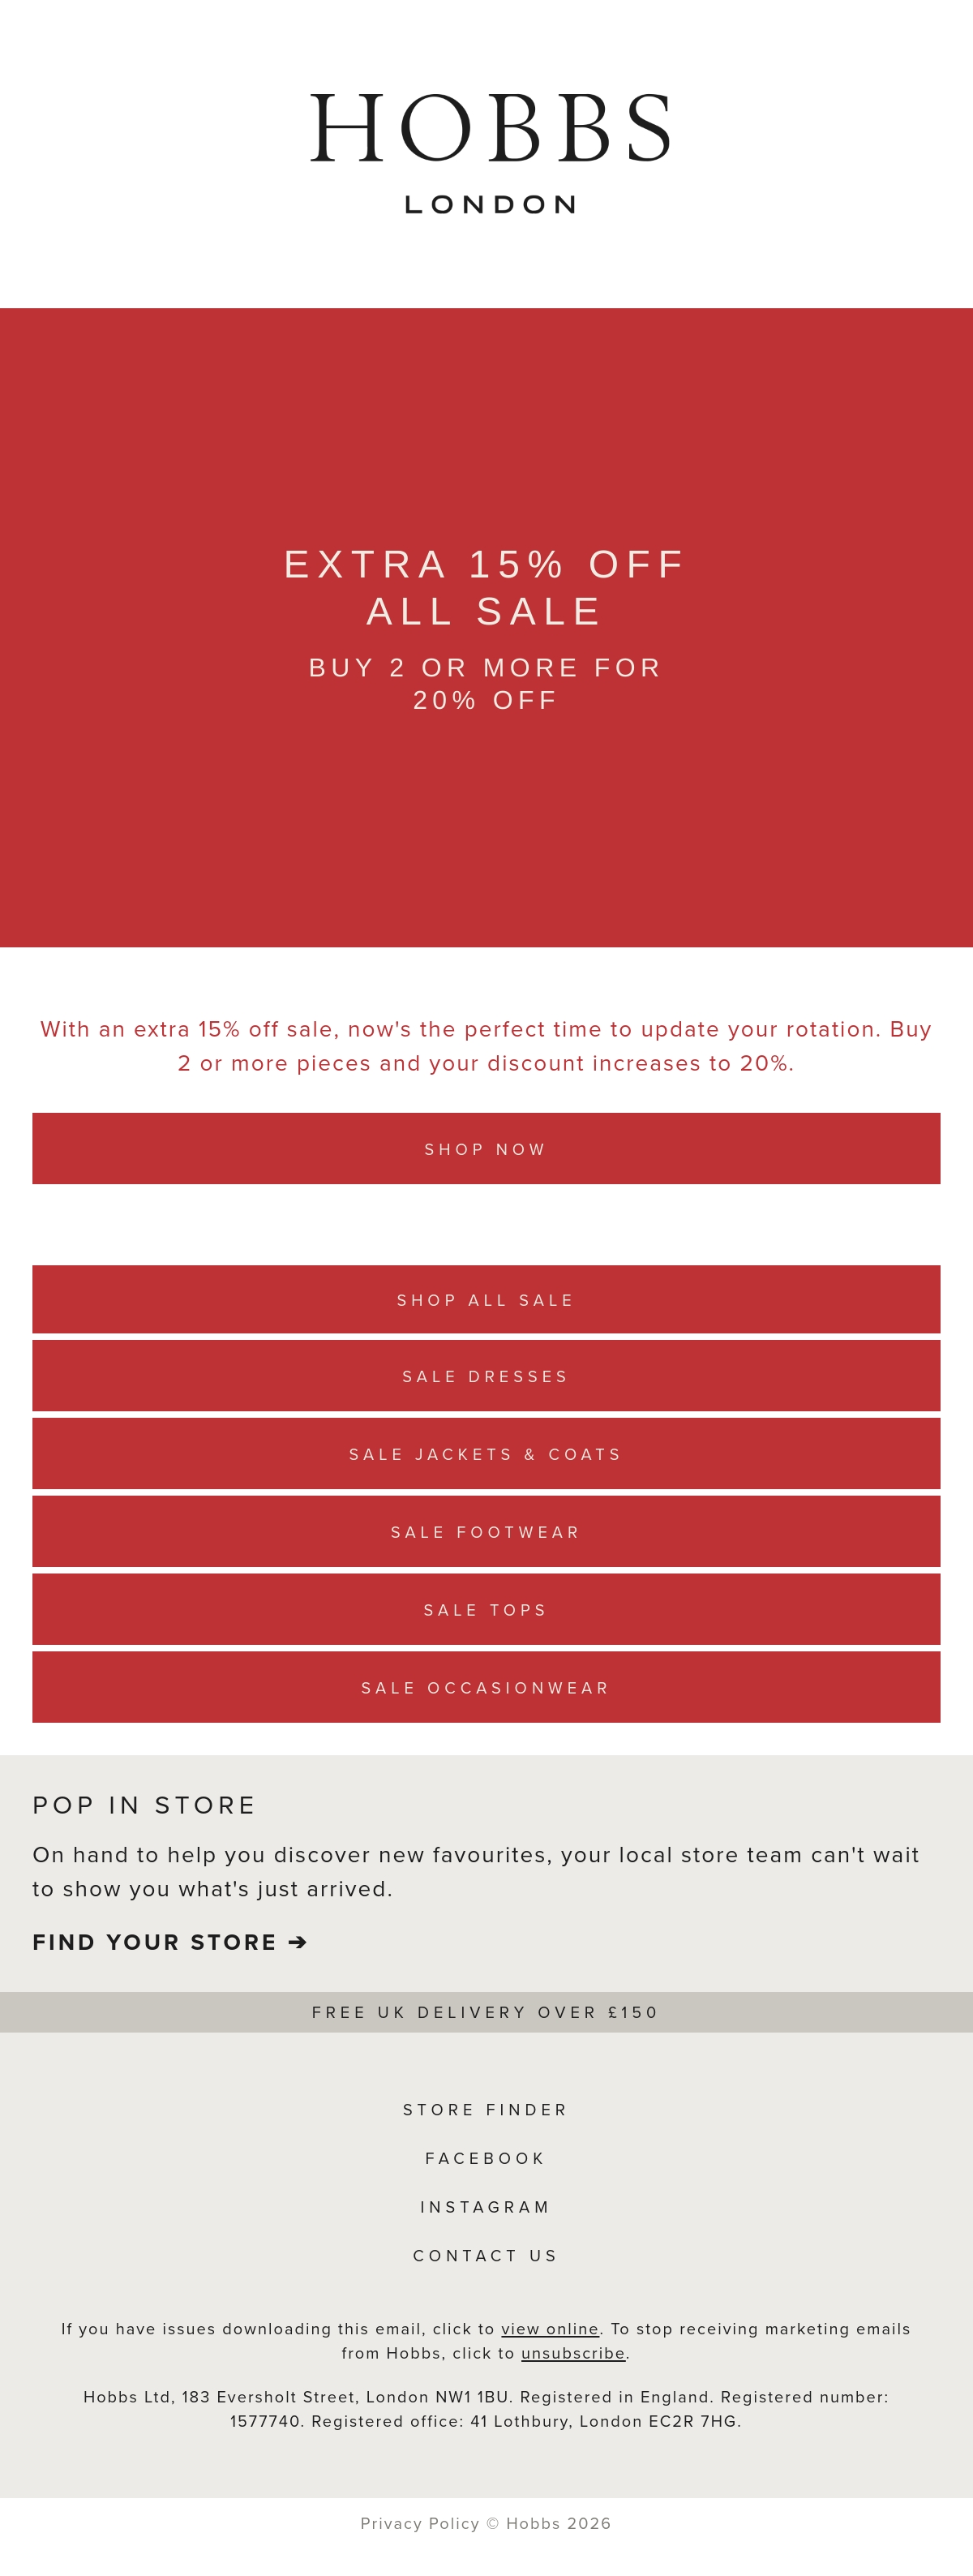Click the view online link

(550, 2329)
